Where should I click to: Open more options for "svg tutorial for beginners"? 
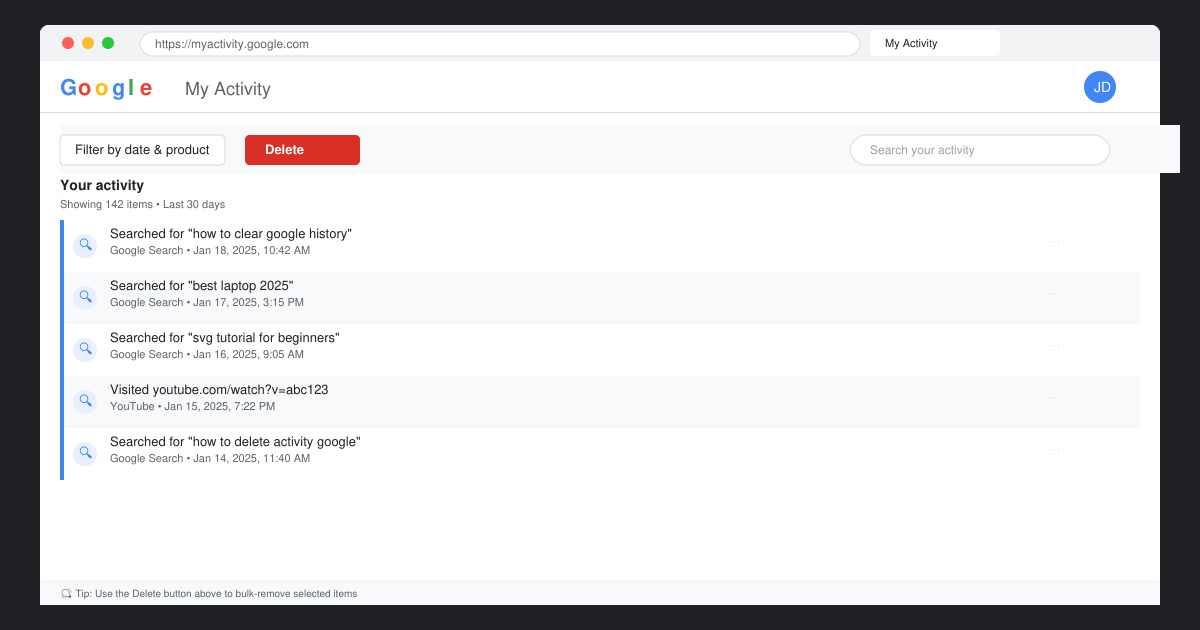point(1055,346)
